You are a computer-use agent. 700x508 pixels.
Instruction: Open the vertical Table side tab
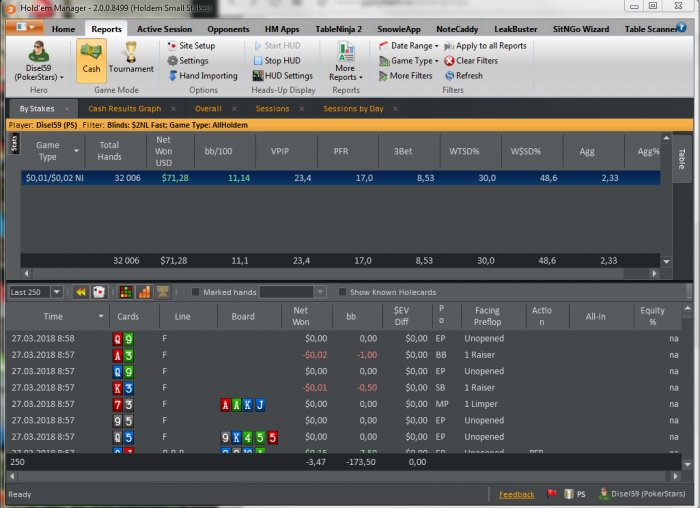click(x=681, y=159)
